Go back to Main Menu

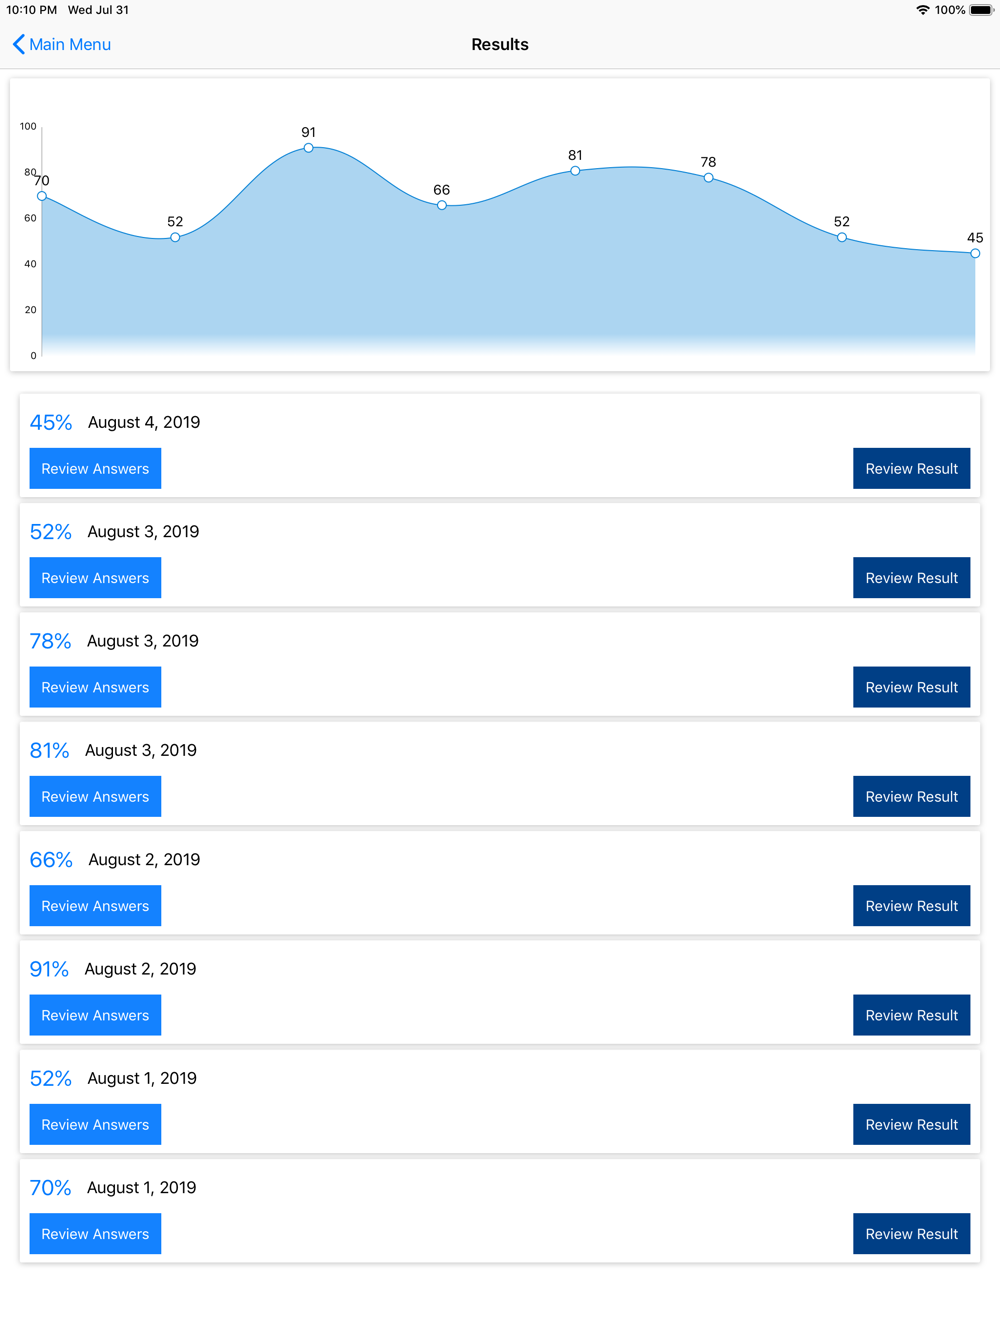[61, 44]
